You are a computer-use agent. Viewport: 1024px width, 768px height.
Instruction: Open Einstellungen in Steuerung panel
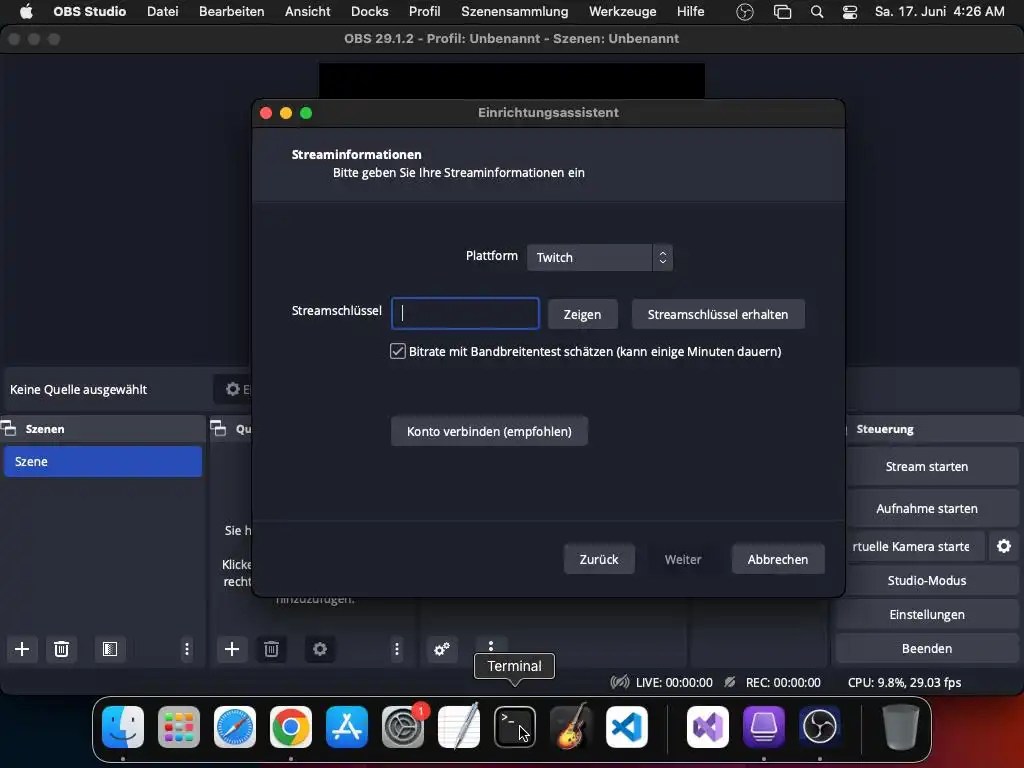pyautogui.click(x=927, y=614)
